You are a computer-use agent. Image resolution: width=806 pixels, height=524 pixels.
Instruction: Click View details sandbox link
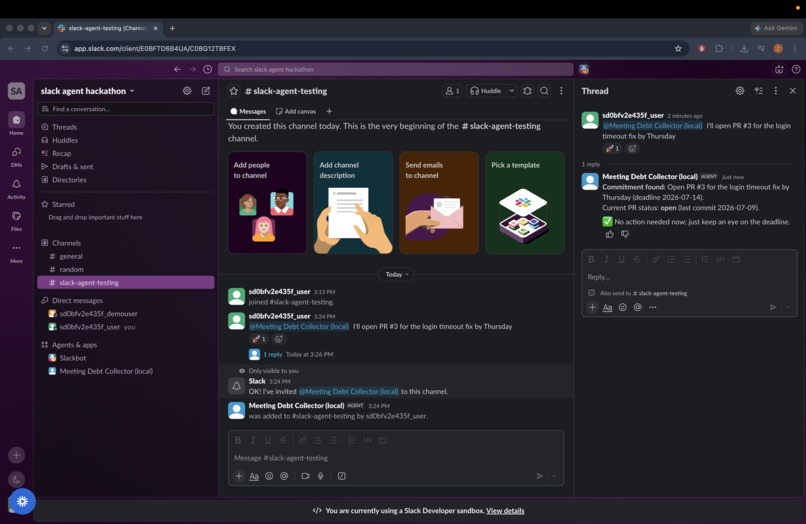505,511
